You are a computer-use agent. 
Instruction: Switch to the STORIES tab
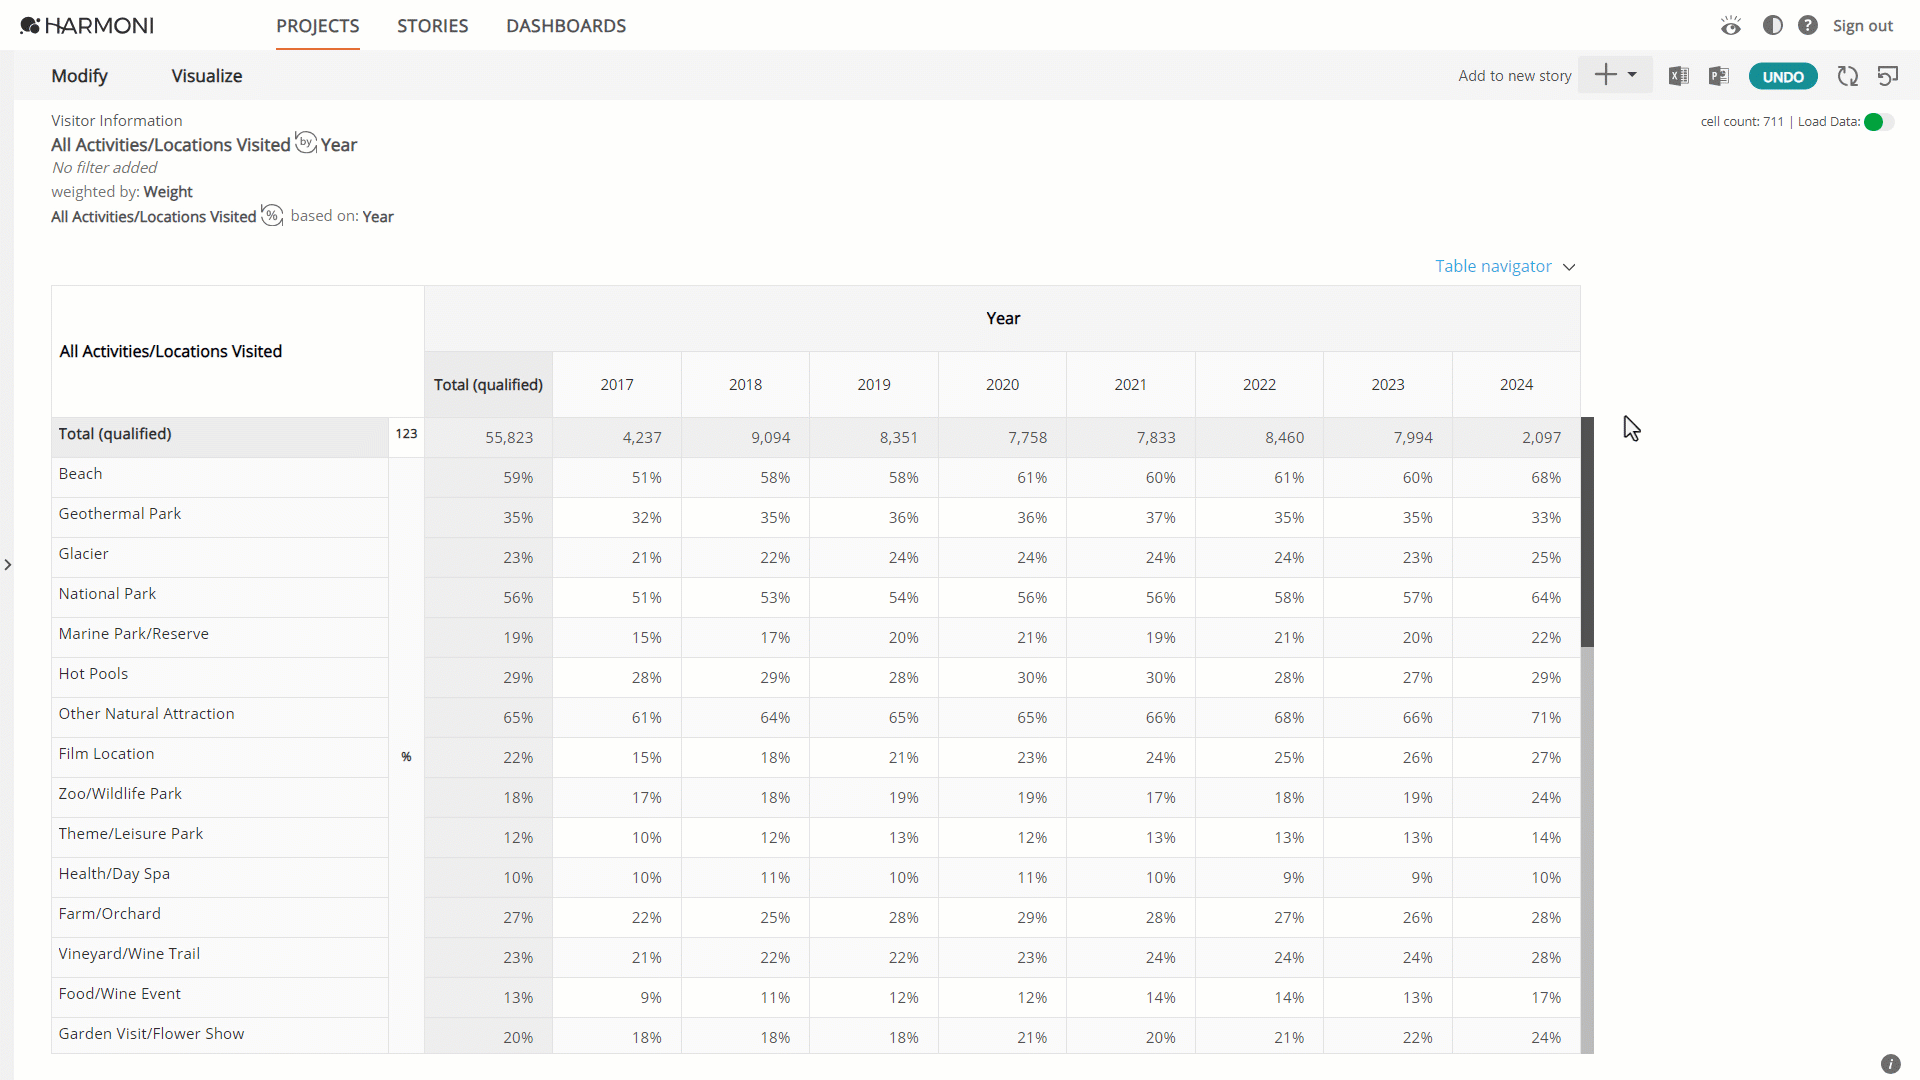pyautogui.click(x=432, y=26)
